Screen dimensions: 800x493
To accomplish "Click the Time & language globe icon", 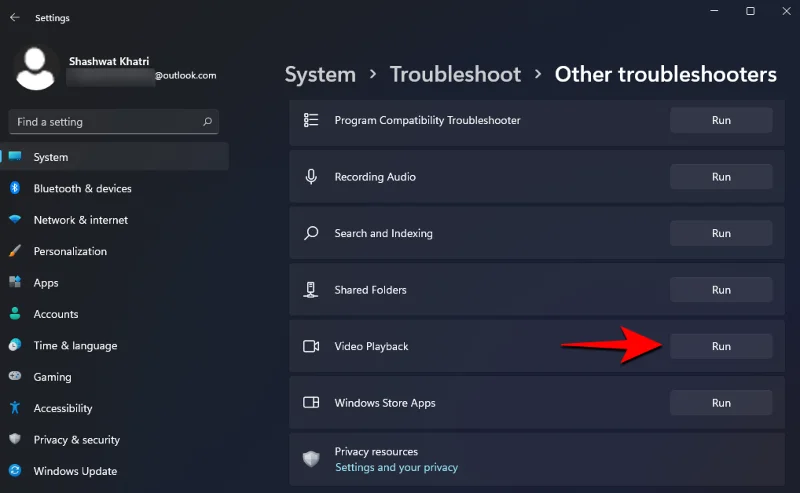I will (15, 344).
